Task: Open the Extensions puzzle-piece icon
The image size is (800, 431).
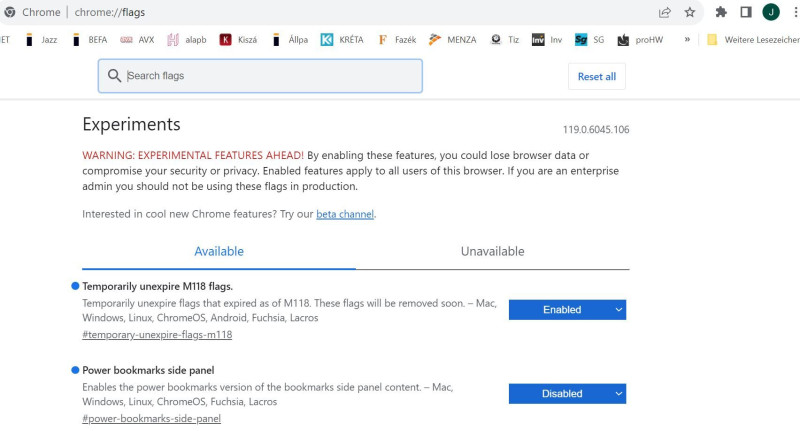Action: (721, 12)
